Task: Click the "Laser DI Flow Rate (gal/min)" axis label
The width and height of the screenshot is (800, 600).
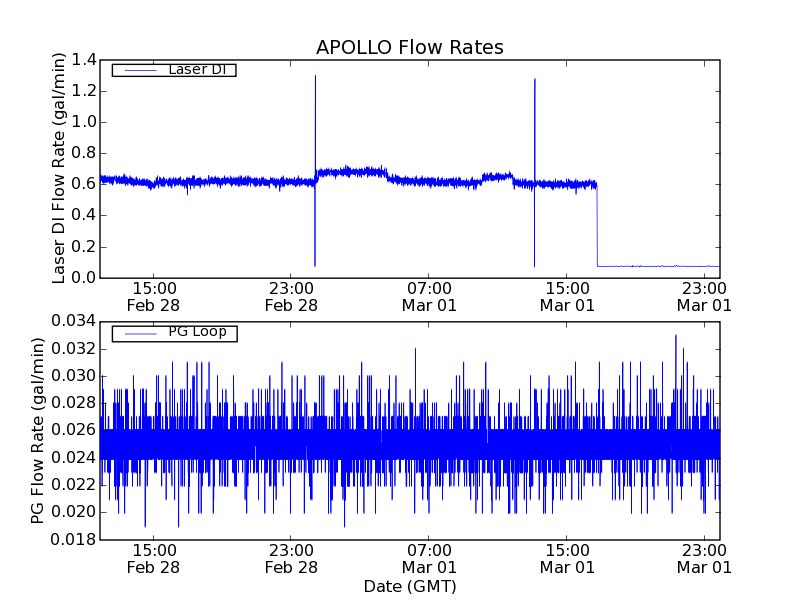Action: pyautogui.click(x=59, y=168)
